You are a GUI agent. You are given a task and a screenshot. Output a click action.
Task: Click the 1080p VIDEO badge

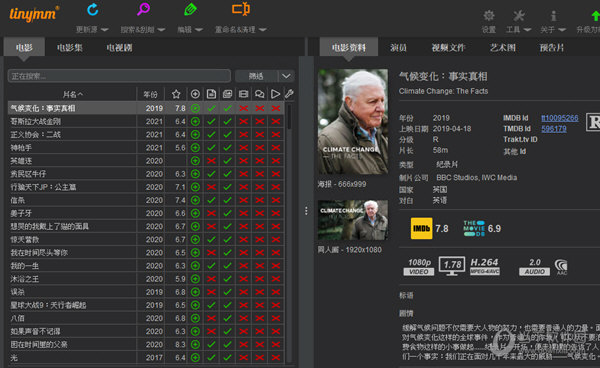(x=419, y=267)
